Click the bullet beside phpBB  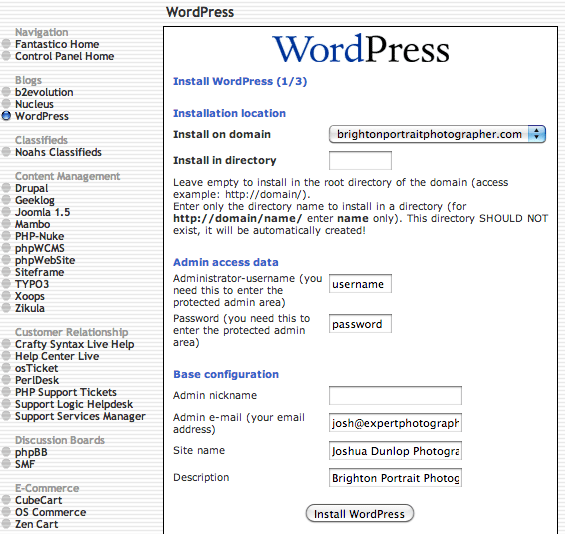[6, 452]
